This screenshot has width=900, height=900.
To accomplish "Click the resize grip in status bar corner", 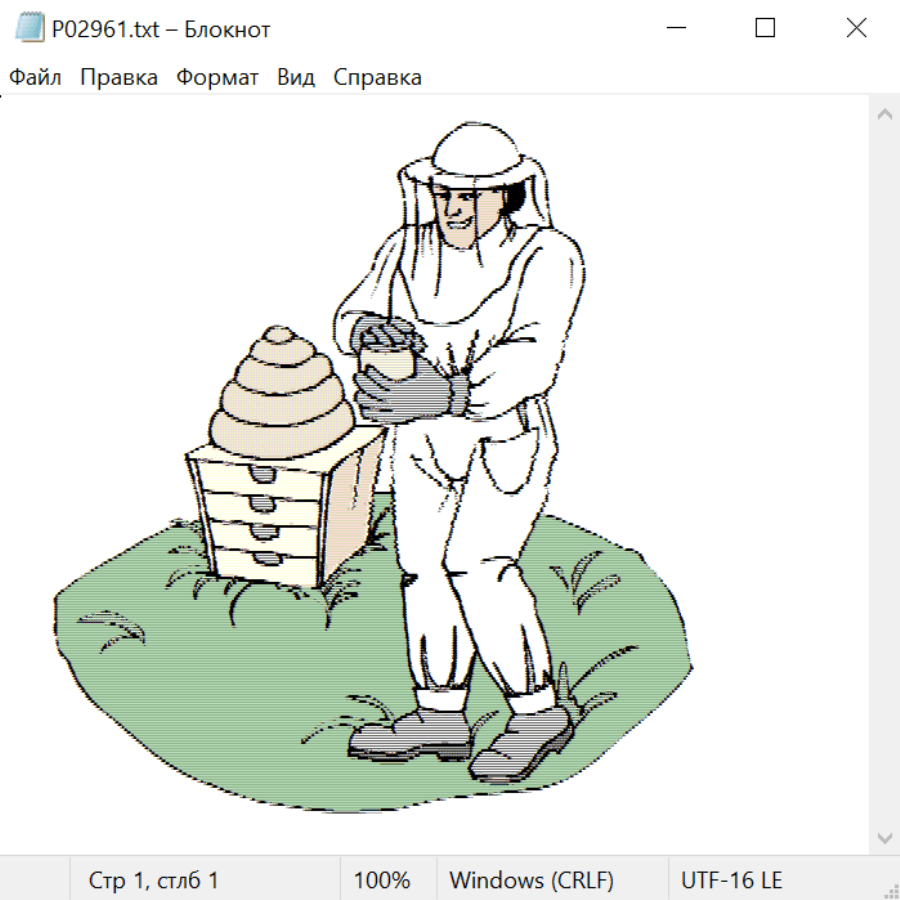I will pos(889,889).
